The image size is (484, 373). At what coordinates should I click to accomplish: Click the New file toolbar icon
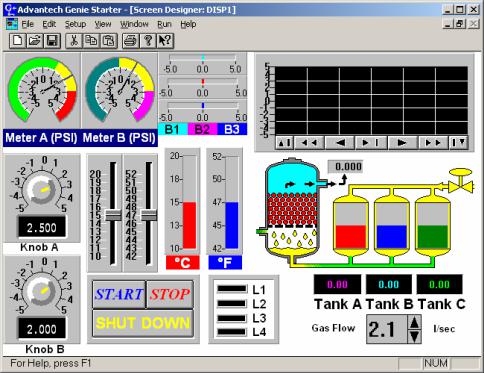click(18, 41)
